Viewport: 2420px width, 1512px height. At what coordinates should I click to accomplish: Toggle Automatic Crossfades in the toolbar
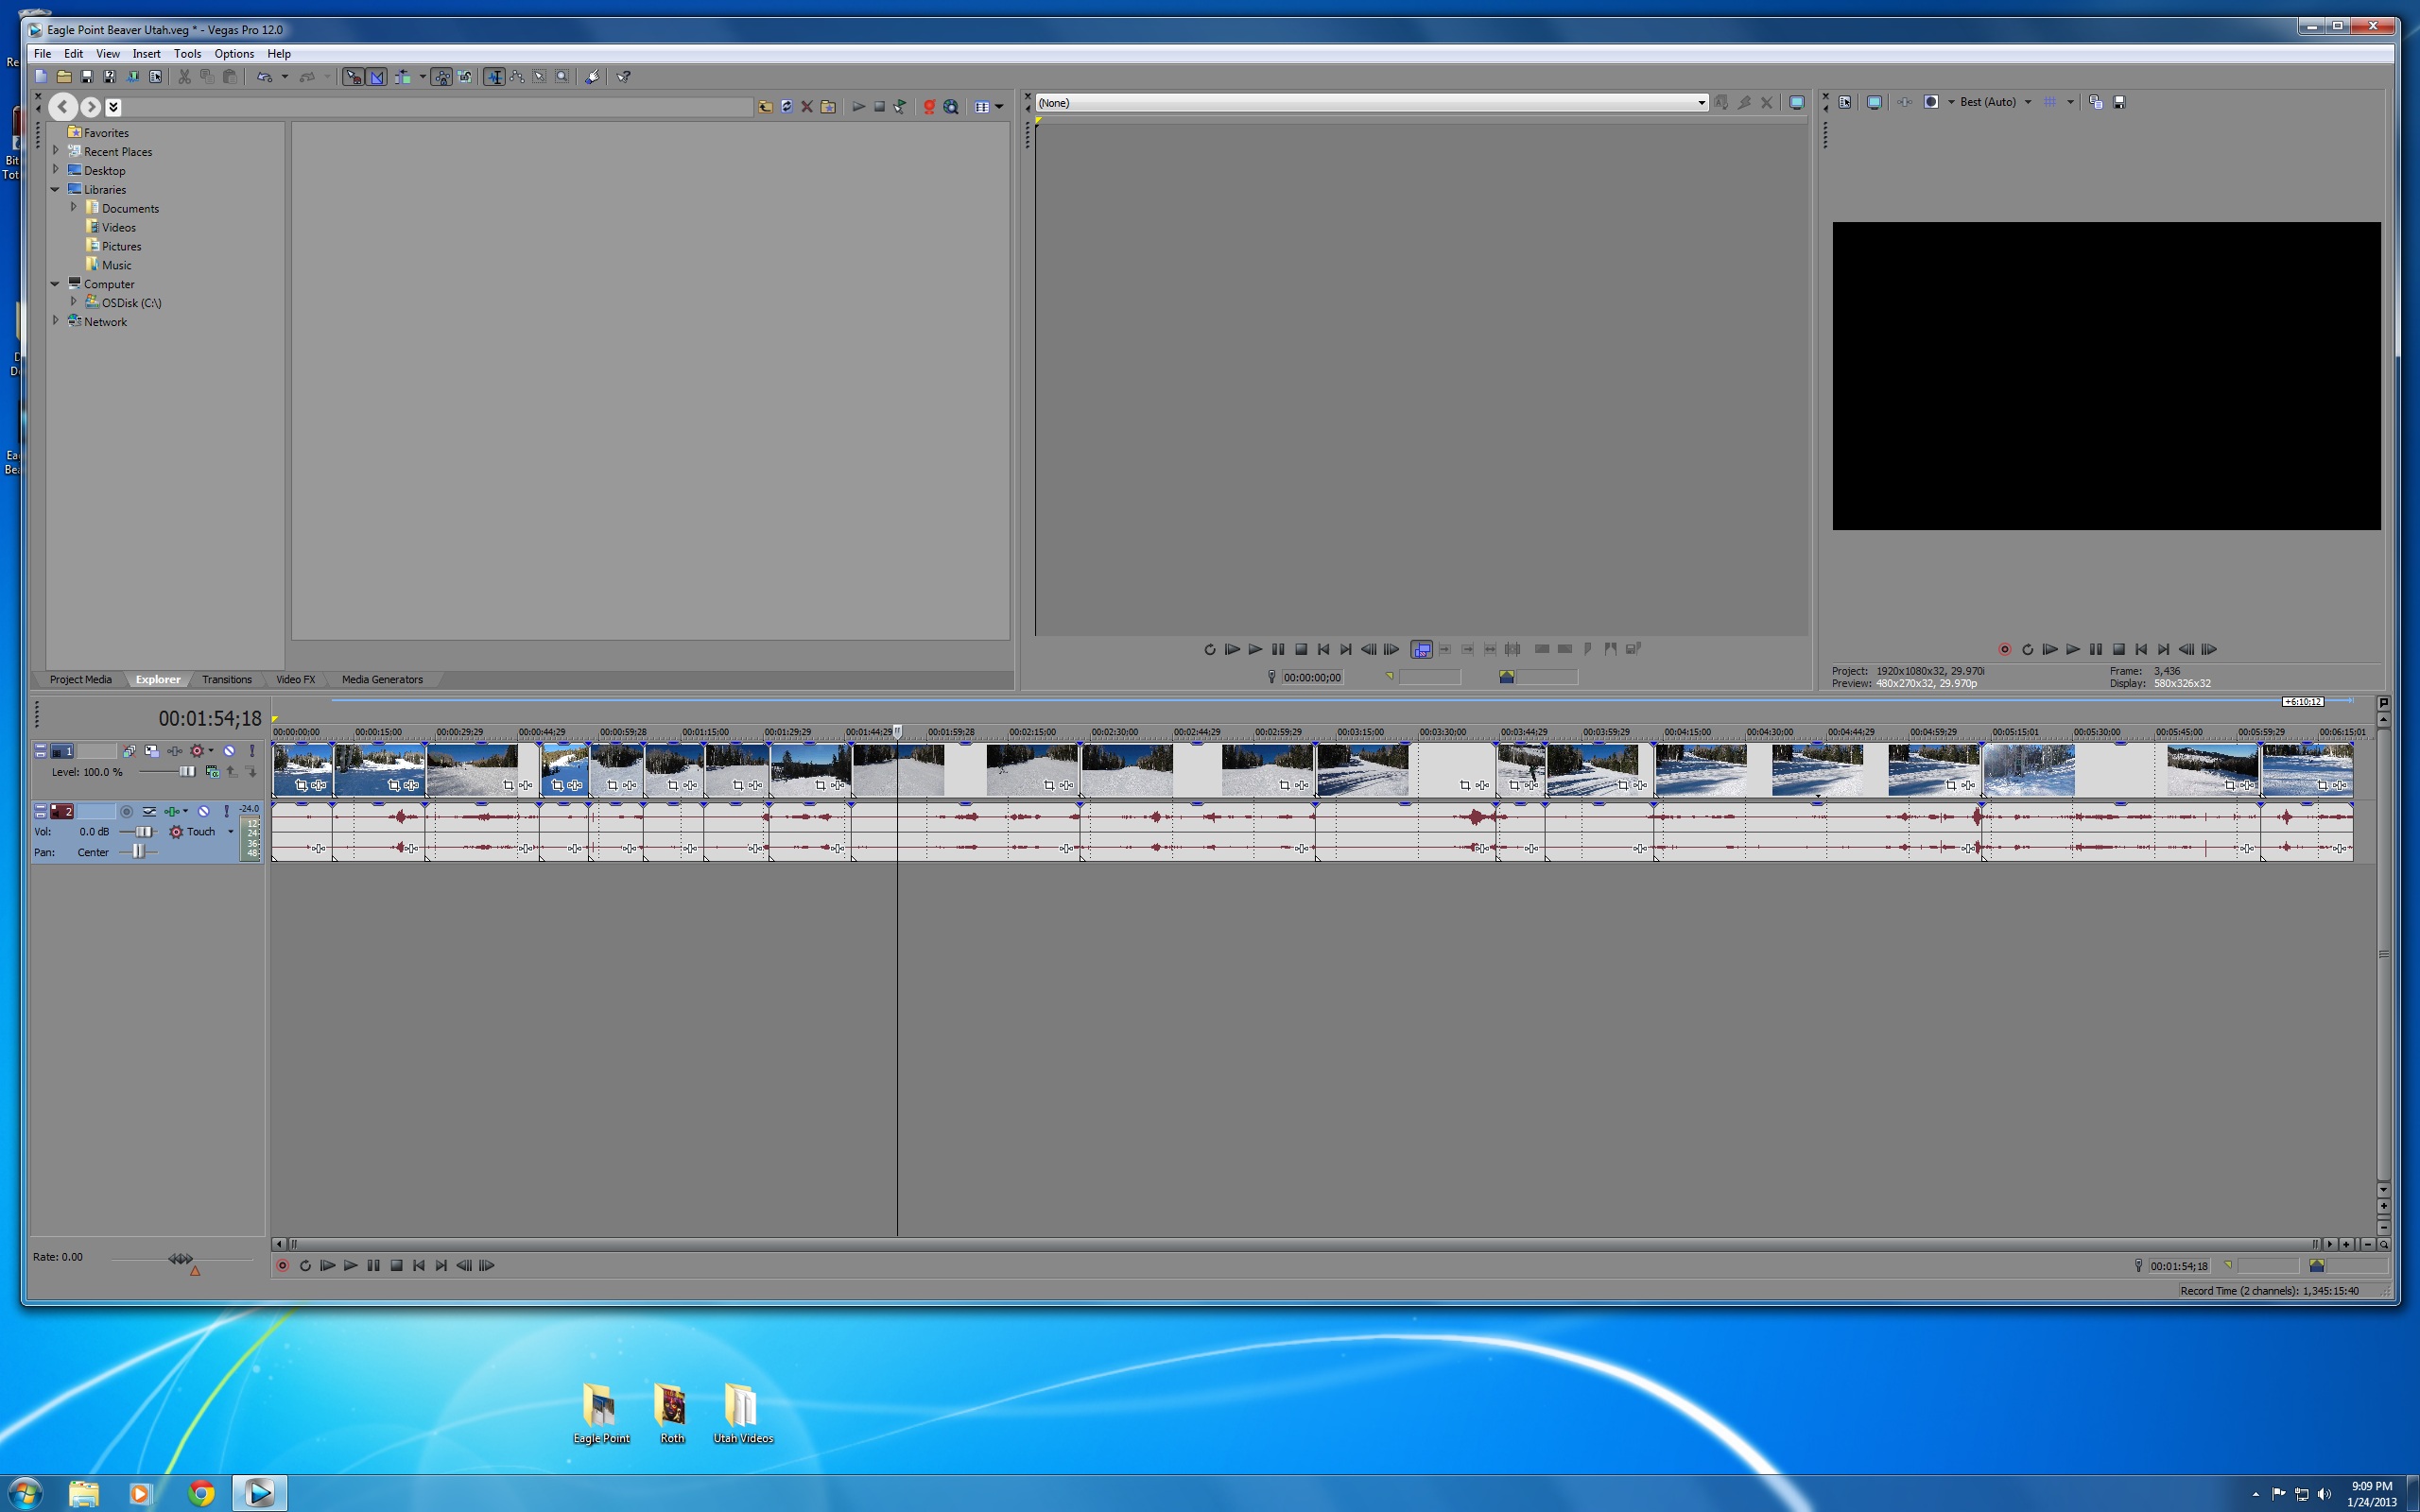377,77
